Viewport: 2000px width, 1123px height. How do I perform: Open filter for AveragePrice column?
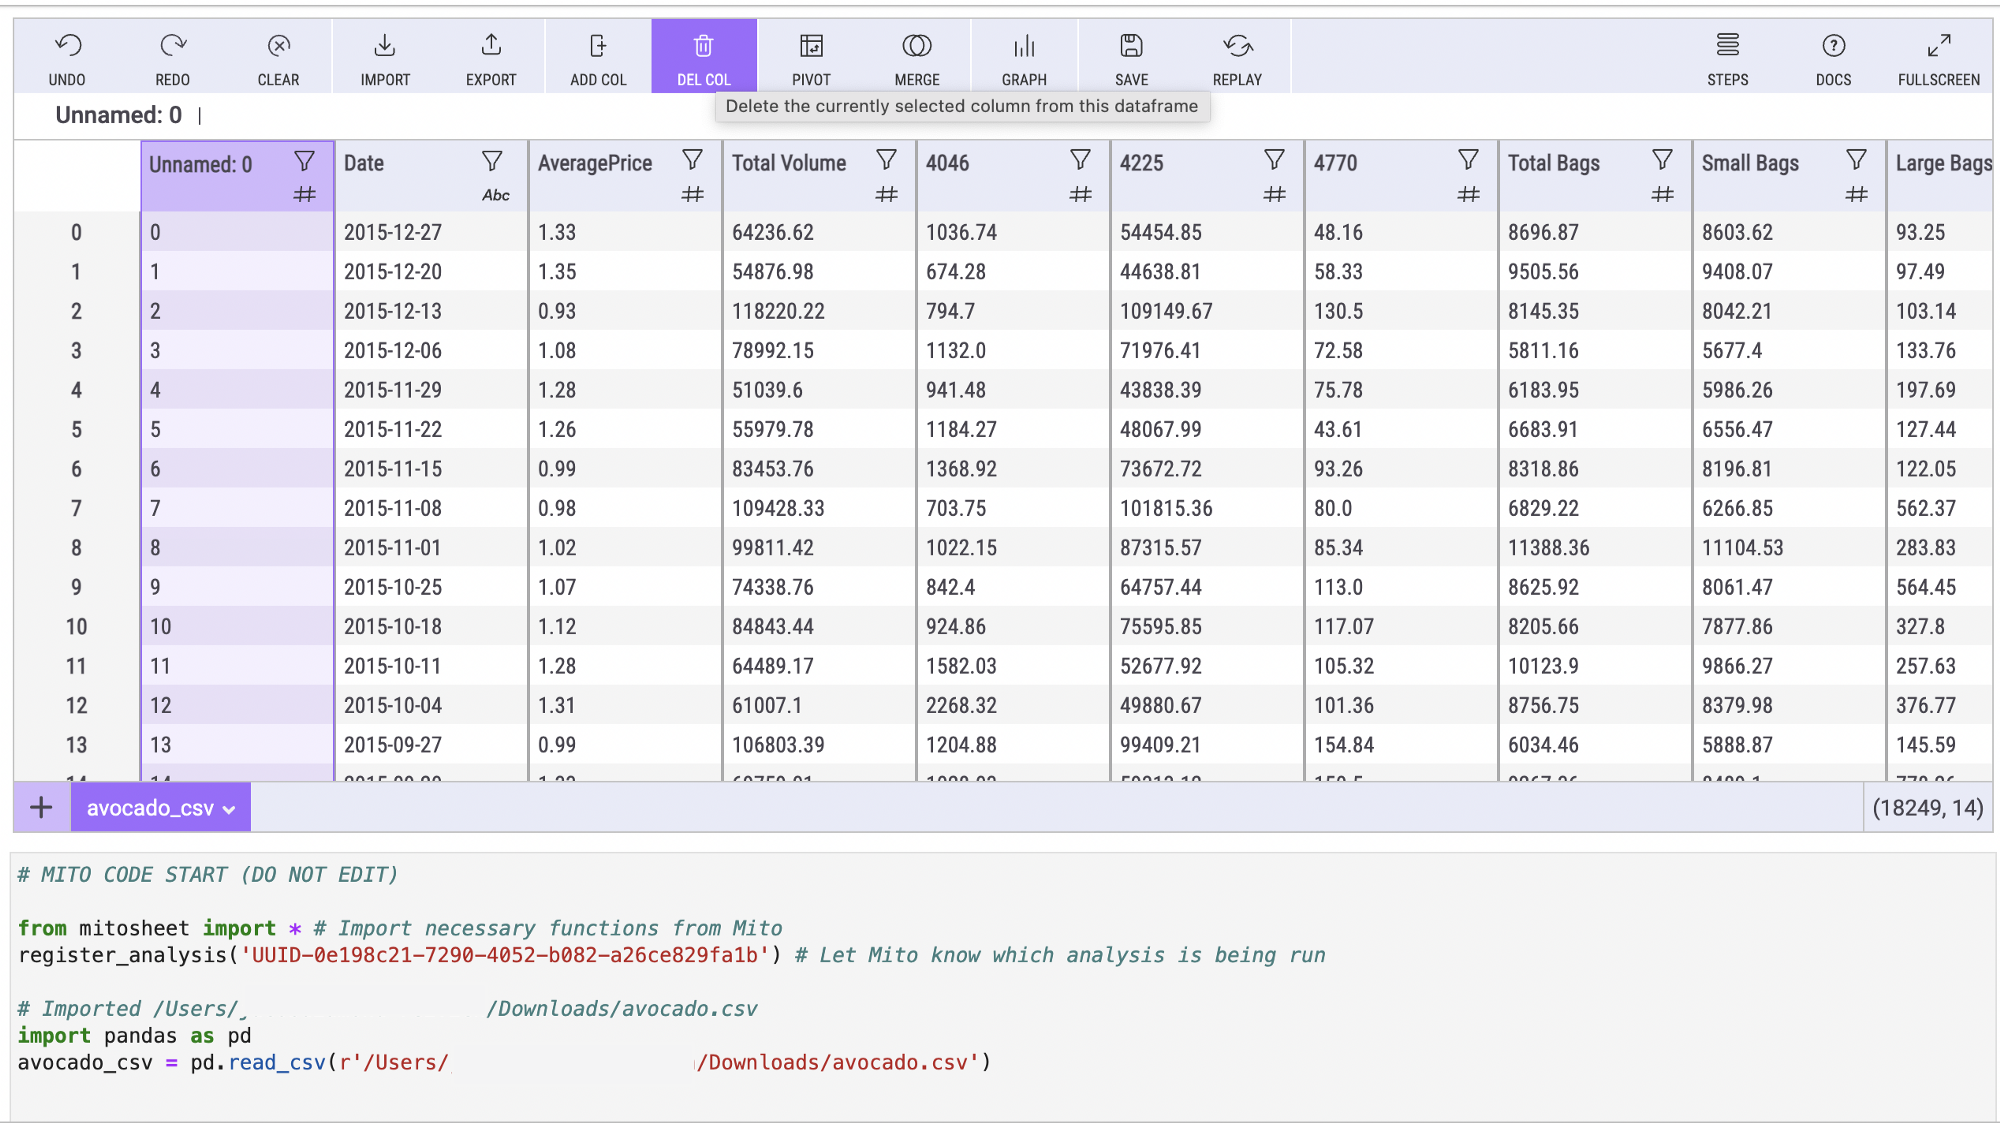point(692,161)
